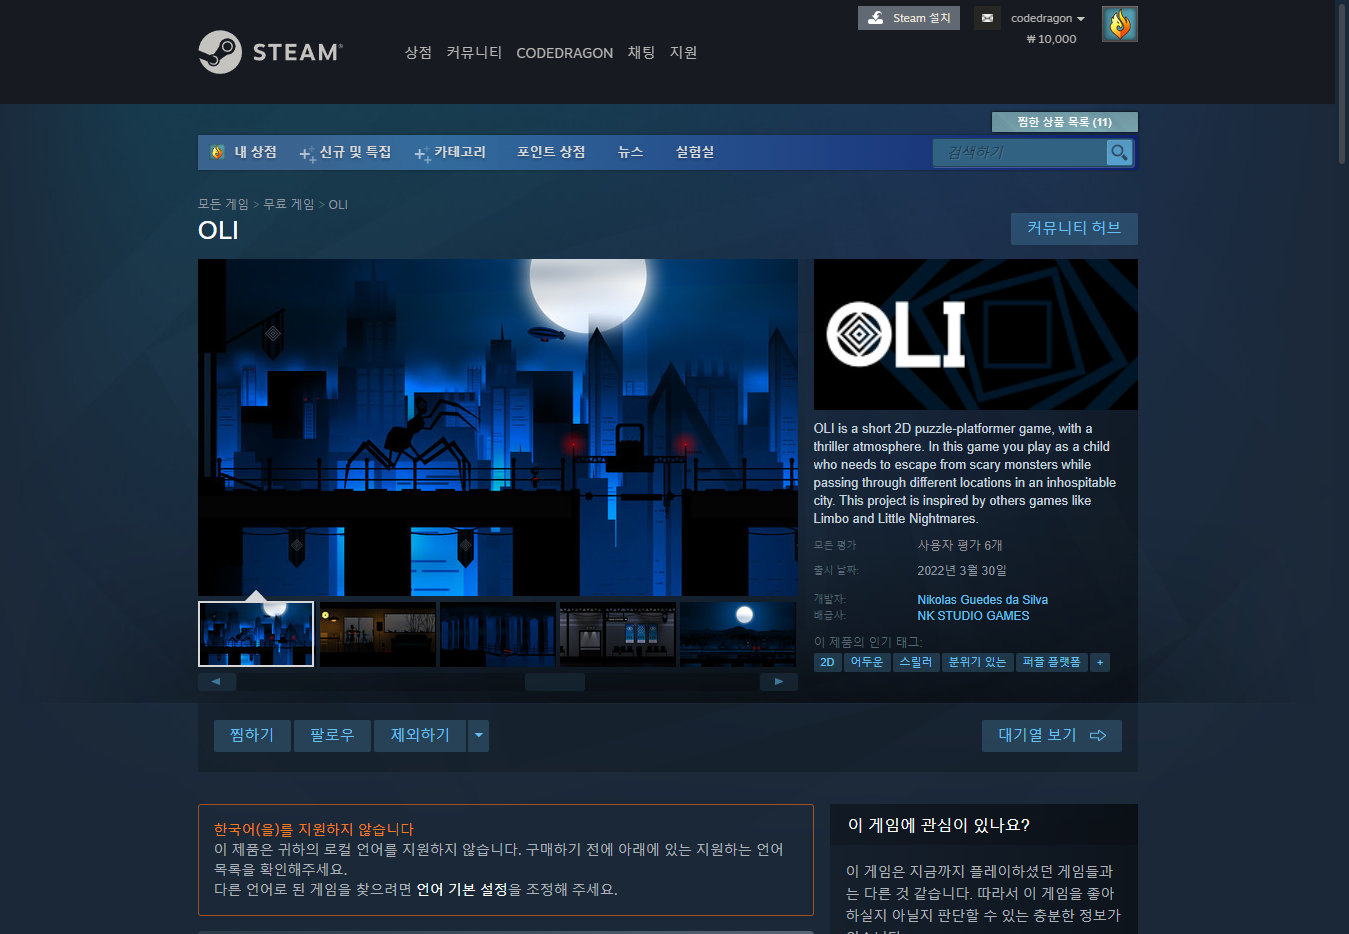Expand 카테고리 menu
The image size is (1349, 934).
tap(450, 152)
